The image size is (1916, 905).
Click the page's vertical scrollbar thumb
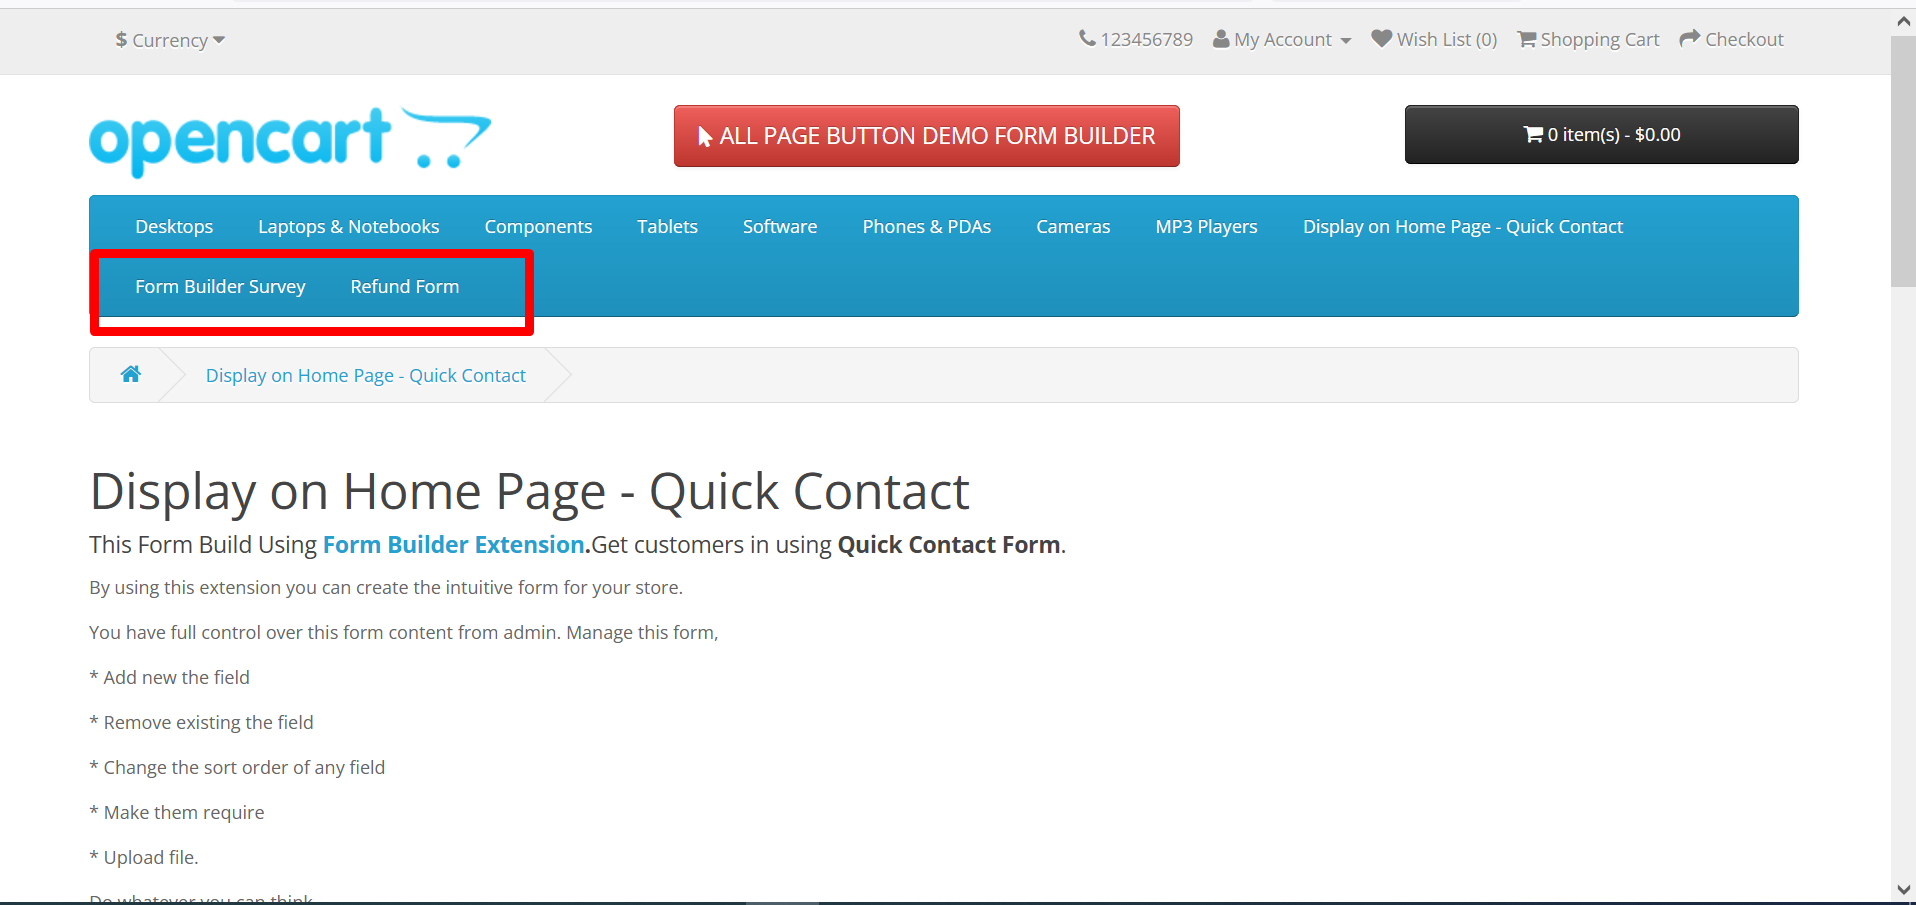pos(1903,160)
